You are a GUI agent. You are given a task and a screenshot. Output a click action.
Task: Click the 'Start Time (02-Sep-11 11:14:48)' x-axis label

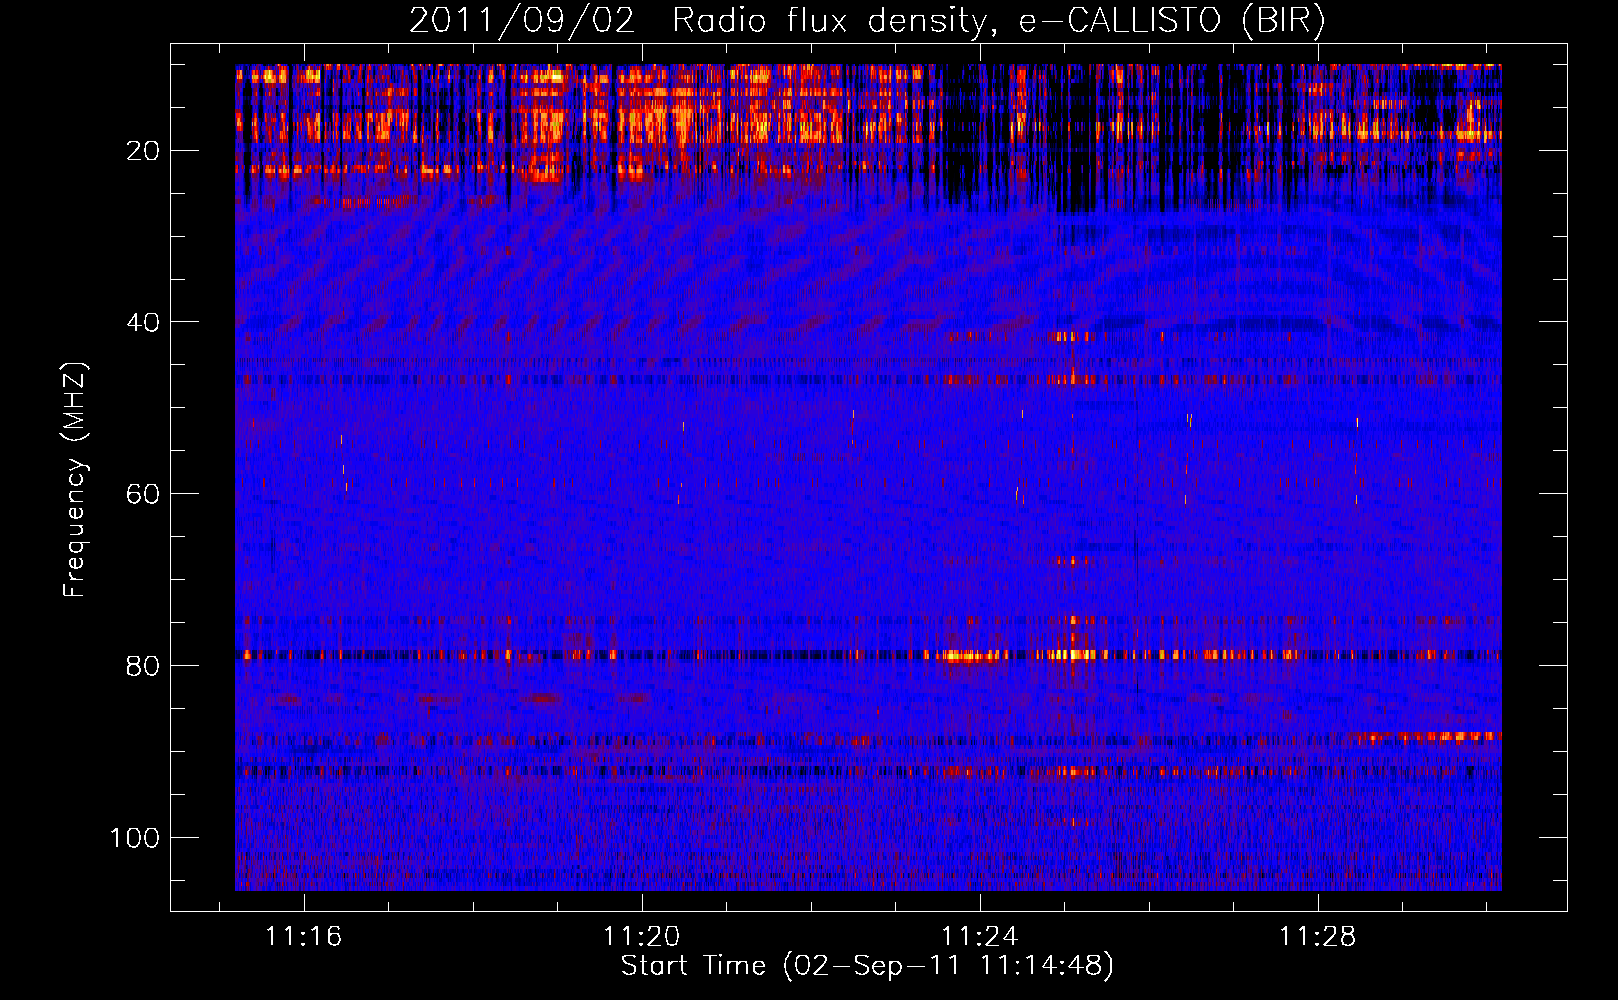[867, 966]
